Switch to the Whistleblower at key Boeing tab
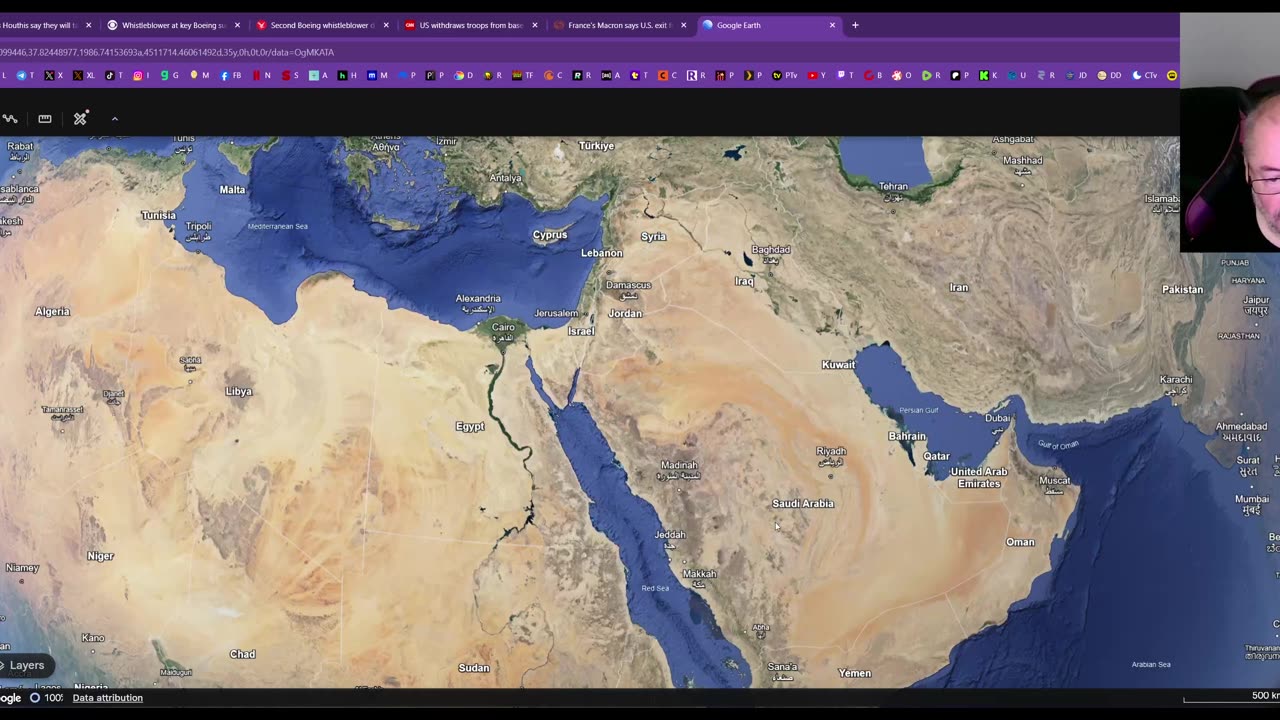 [x=173, y=25]
